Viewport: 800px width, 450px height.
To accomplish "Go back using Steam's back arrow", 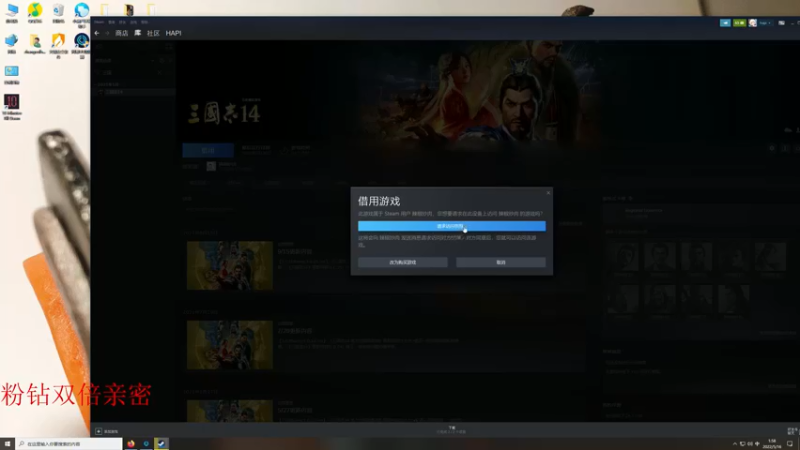I will (97, 33).
